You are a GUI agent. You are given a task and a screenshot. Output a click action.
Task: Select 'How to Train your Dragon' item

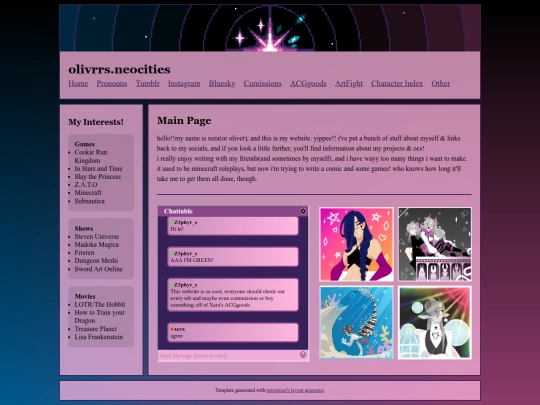tap(100, 316)
